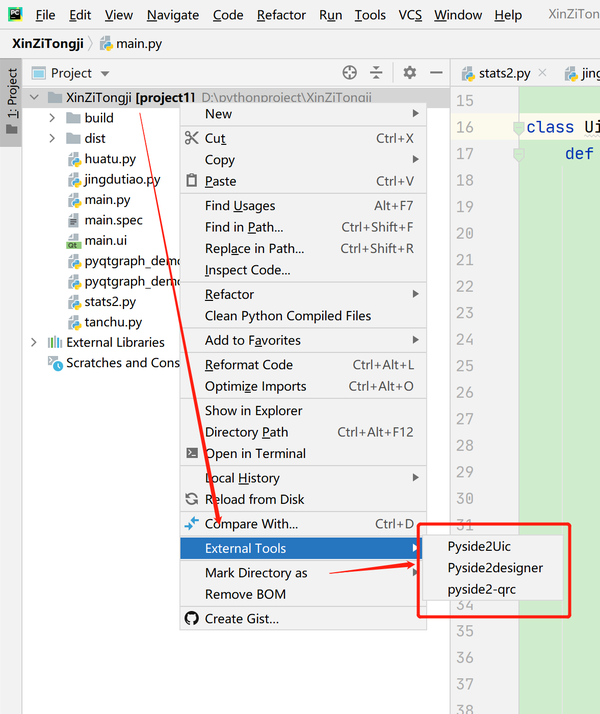600x714 pixels.
Task: Select Pyside2designer from External Tools submenu
Action: [495, 568]
